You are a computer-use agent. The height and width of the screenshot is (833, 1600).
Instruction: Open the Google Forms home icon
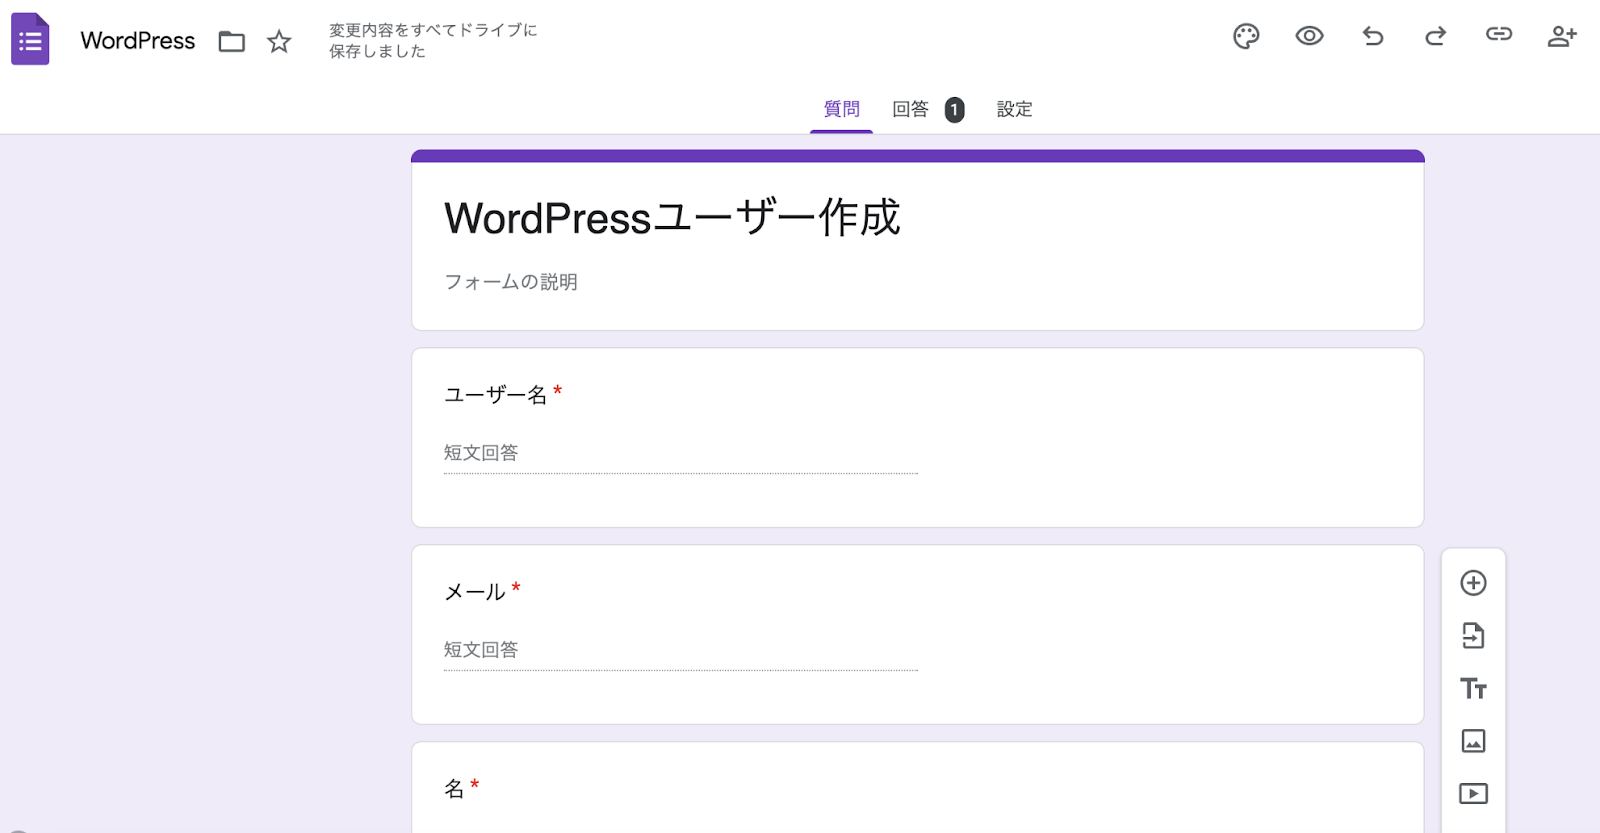click(x=30, y=40)
